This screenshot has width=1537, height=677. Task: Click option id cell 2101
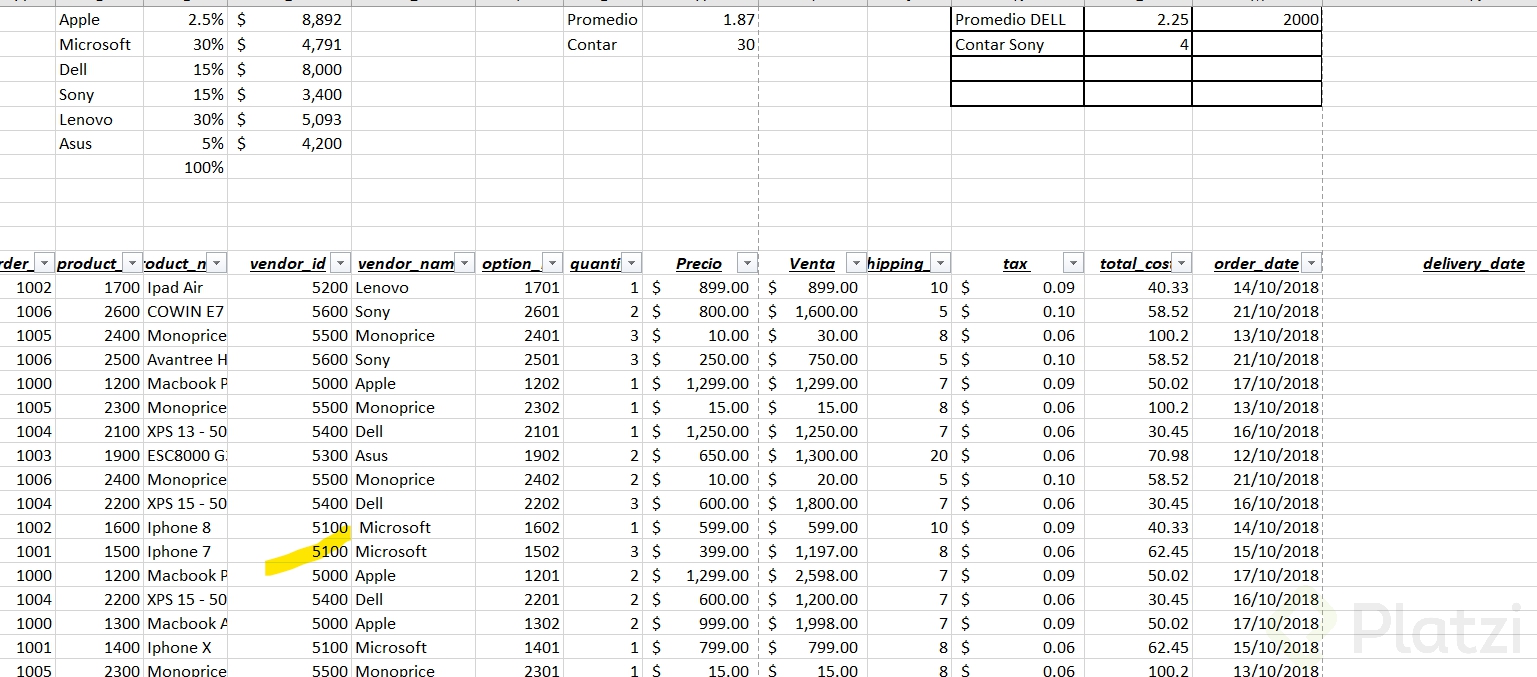click(x=519, y=431)
